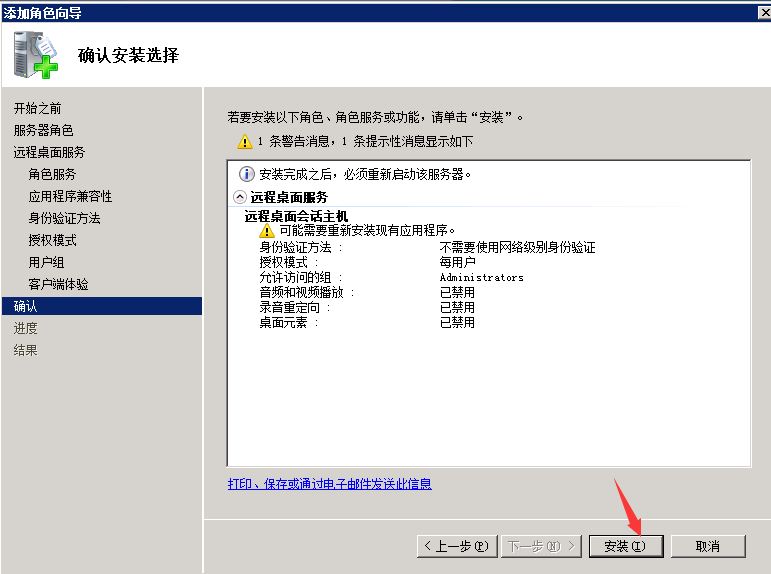Screen dimensions: 771x574
Task: Navigate to the 用户组 step
Action: click(46, 262)
